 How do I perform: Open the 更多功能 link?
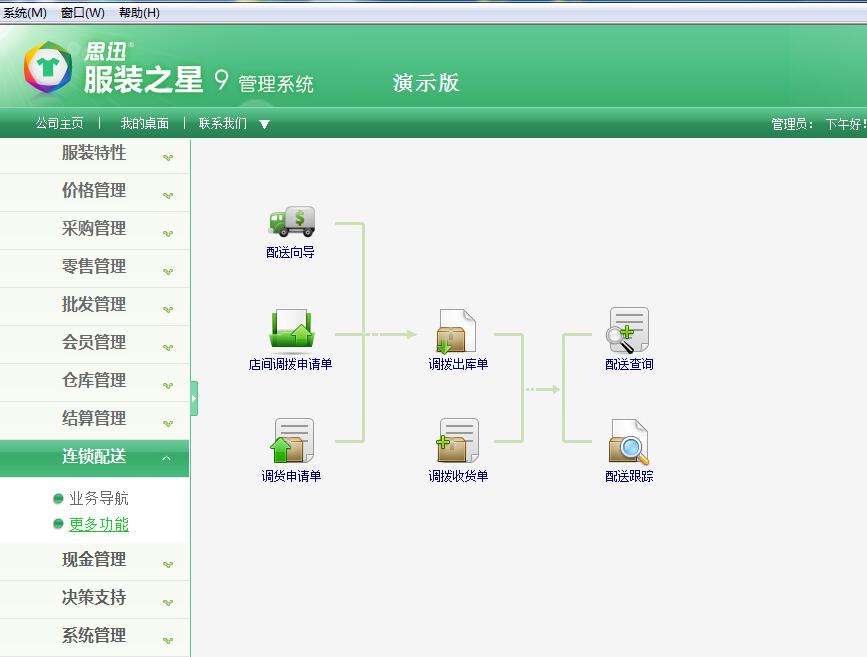[x=99, y=524]
